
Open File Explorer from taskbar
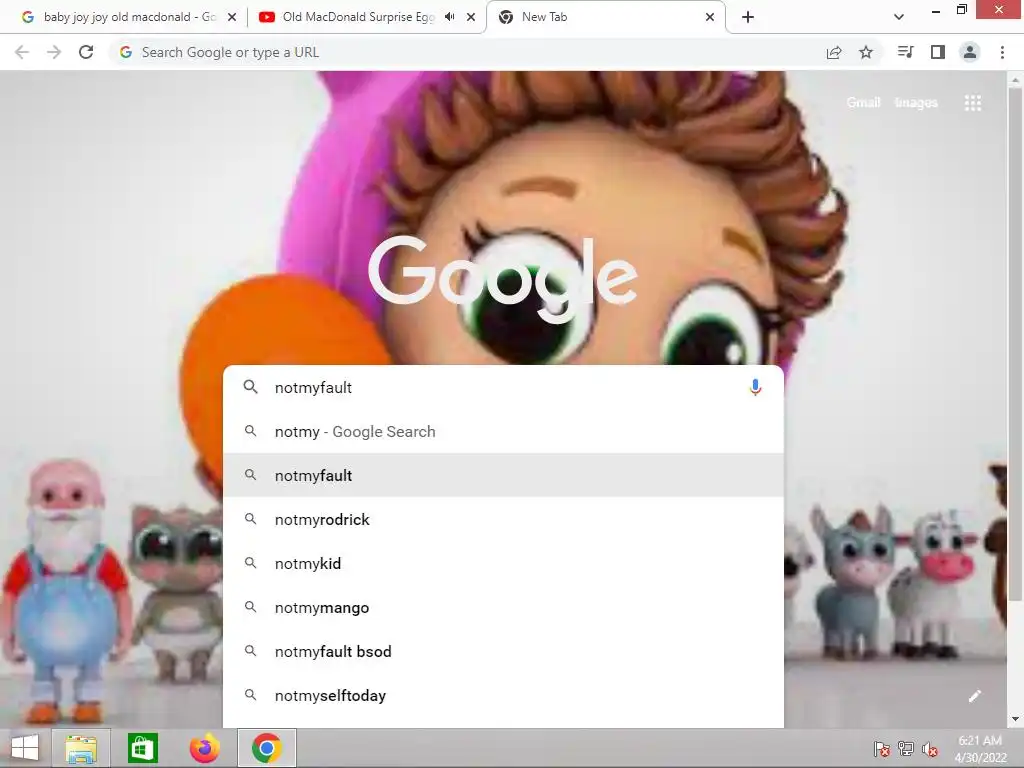[81, 748]
